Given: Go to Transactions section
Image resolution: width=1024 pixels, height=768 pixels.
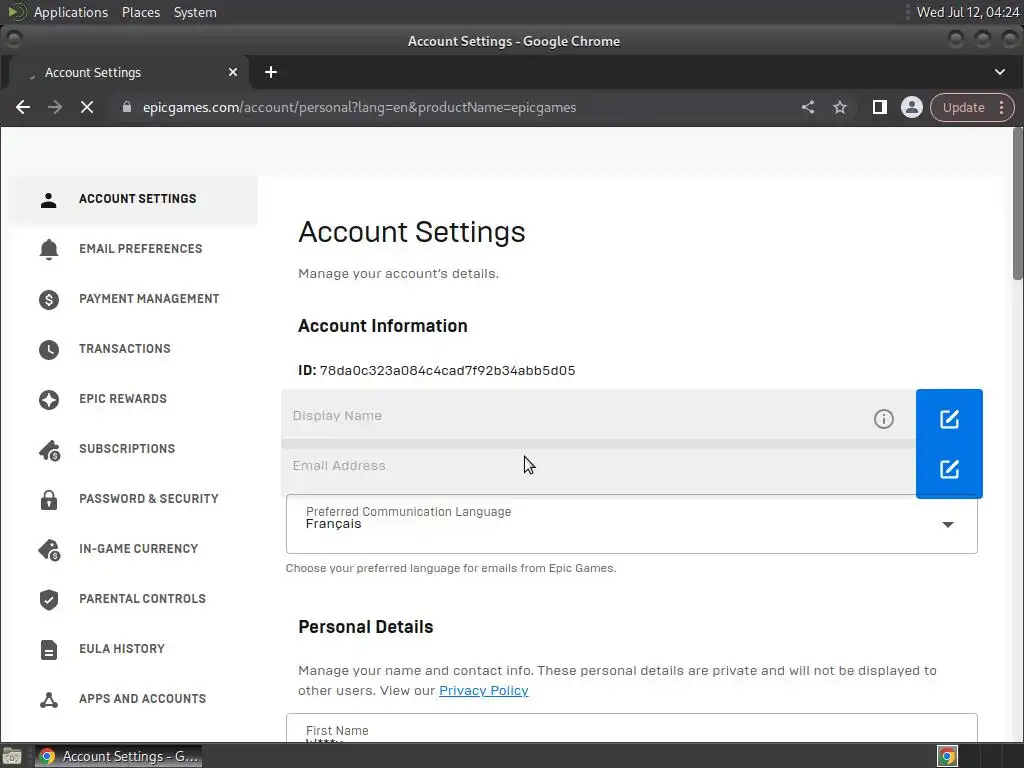Looking at the screenshot, I should coord(125,349).
